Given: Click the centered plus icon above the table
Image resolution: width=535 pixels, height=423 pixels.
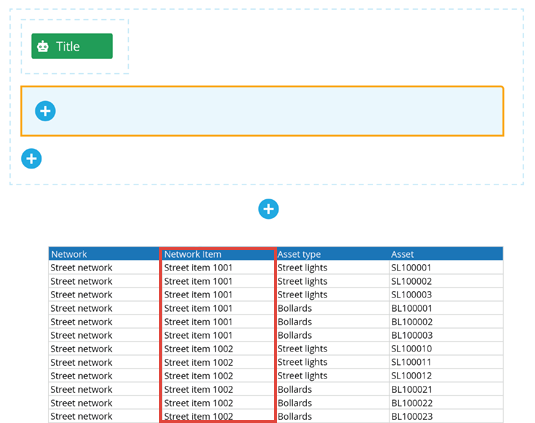Looking at the screenshot, I should point(269,209).
